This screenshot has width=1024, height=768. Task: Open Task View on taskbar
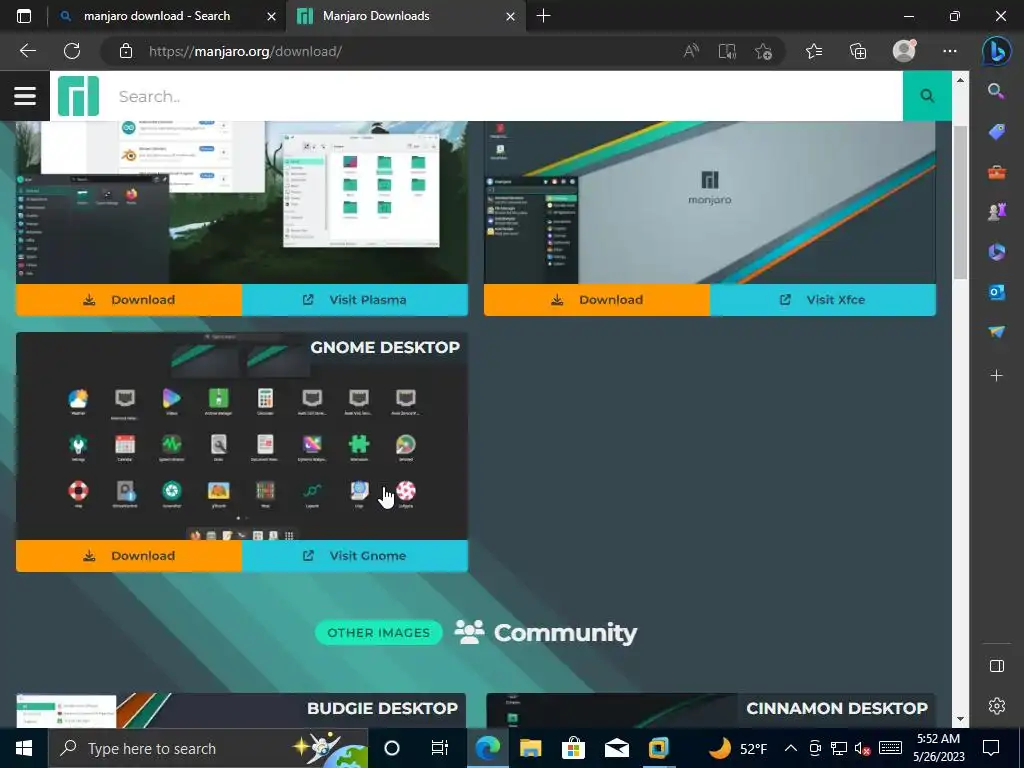(x=440, y=748)
